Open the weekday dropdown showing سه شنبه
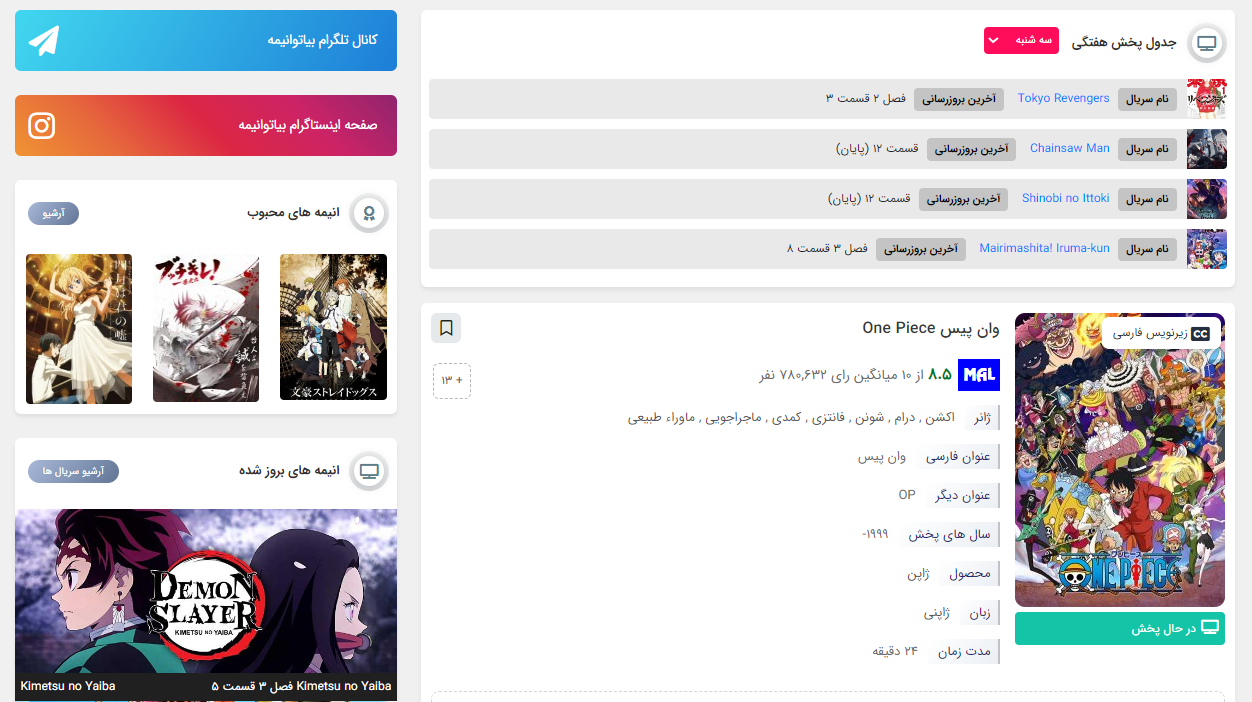 tap(1021, 40)
